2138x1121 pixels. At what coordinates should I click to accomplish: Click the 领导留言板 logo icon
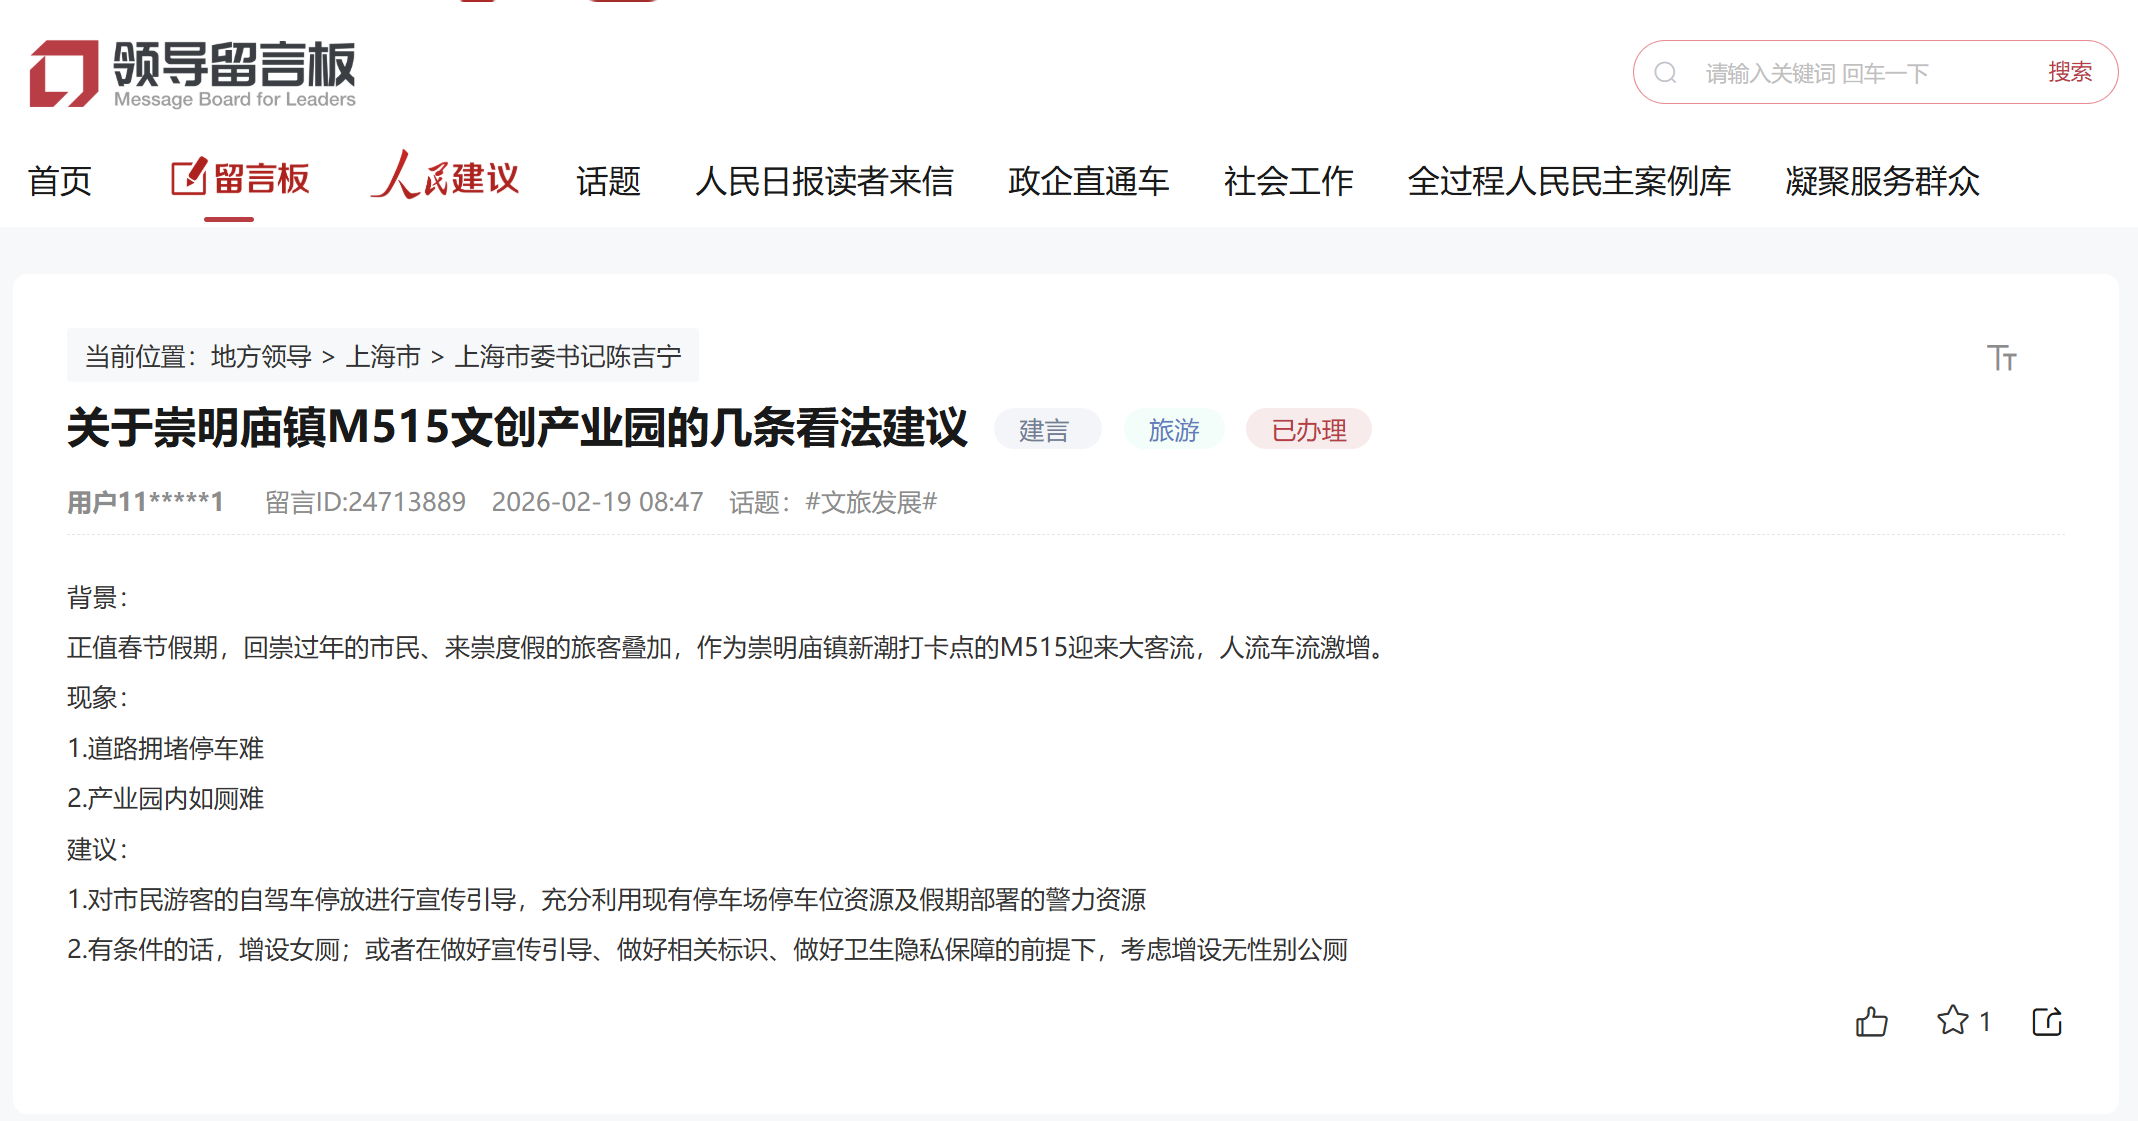point(62,72)
